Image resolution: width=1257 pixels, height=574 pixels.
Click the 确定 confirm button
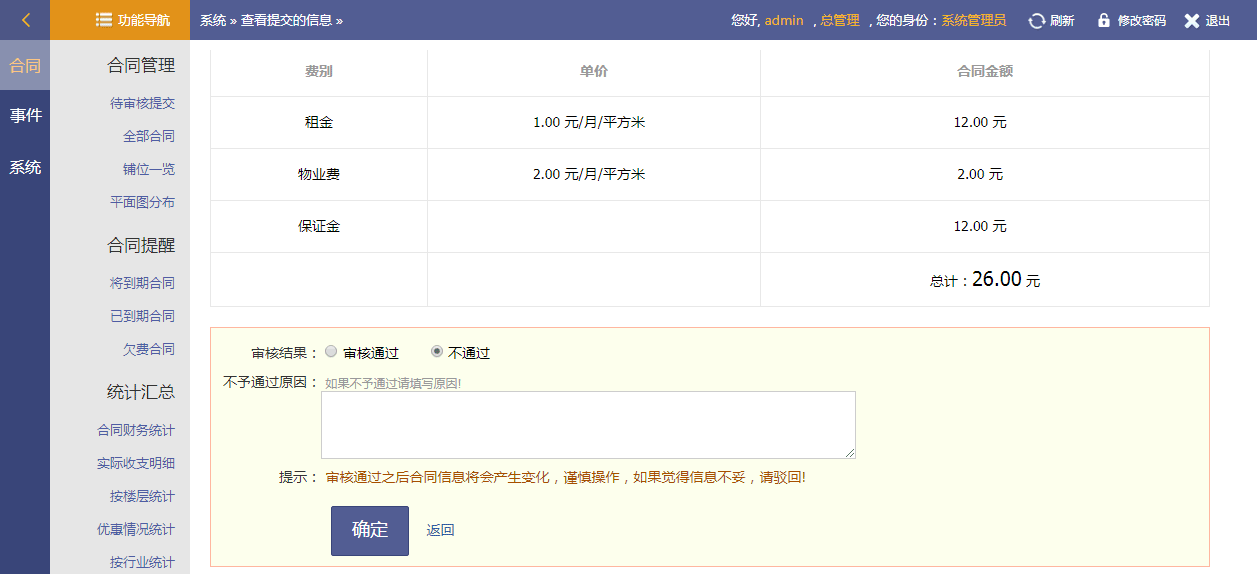point(370,530)
